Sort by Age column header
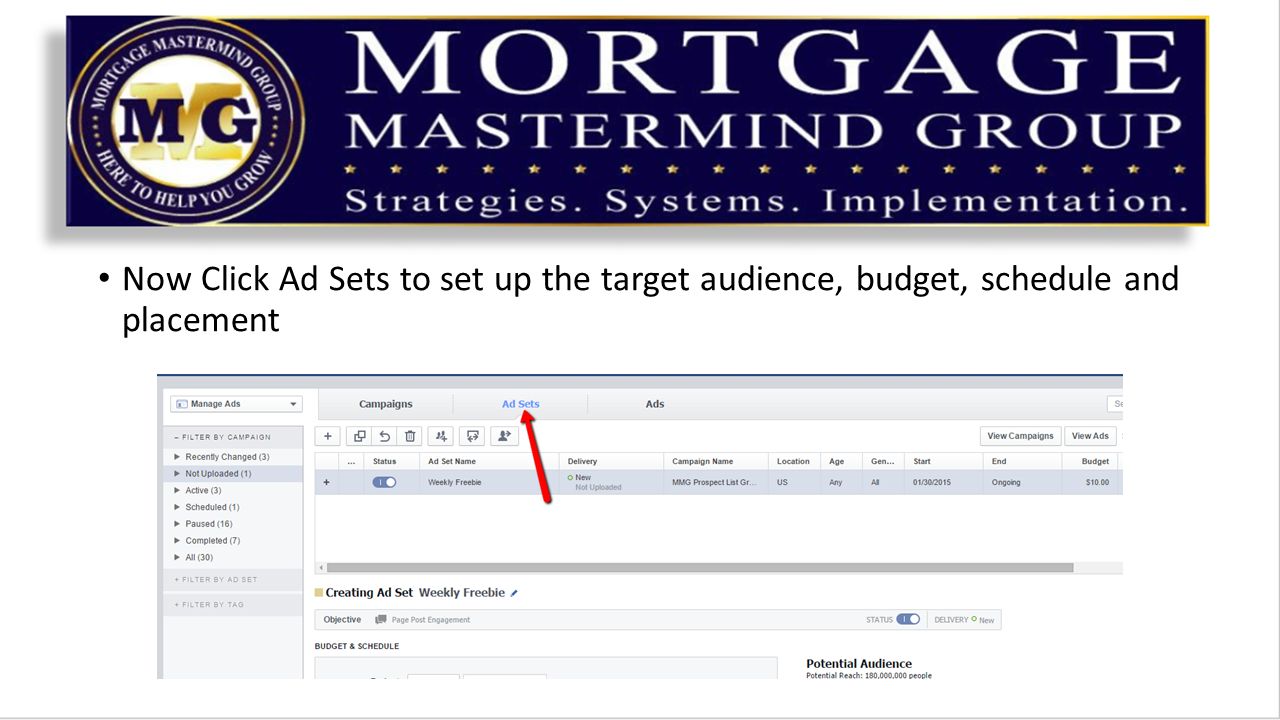Viewport: 1280px width, 720px height. (841, 462)
